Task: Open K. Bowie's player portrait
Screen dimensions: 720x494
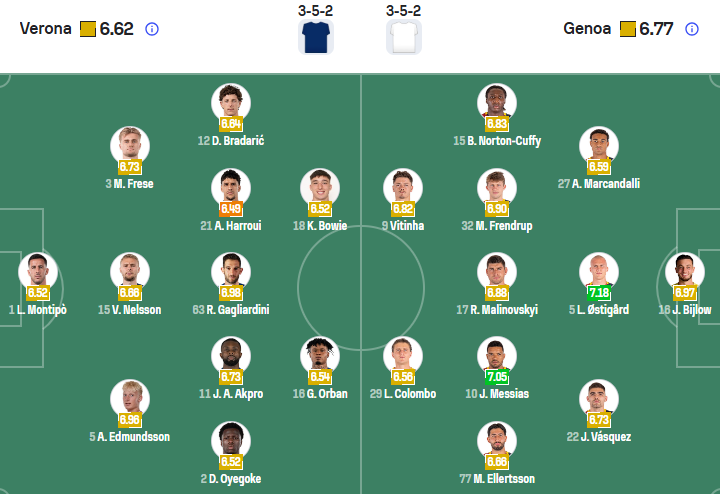Action: (x=320, y=187)
